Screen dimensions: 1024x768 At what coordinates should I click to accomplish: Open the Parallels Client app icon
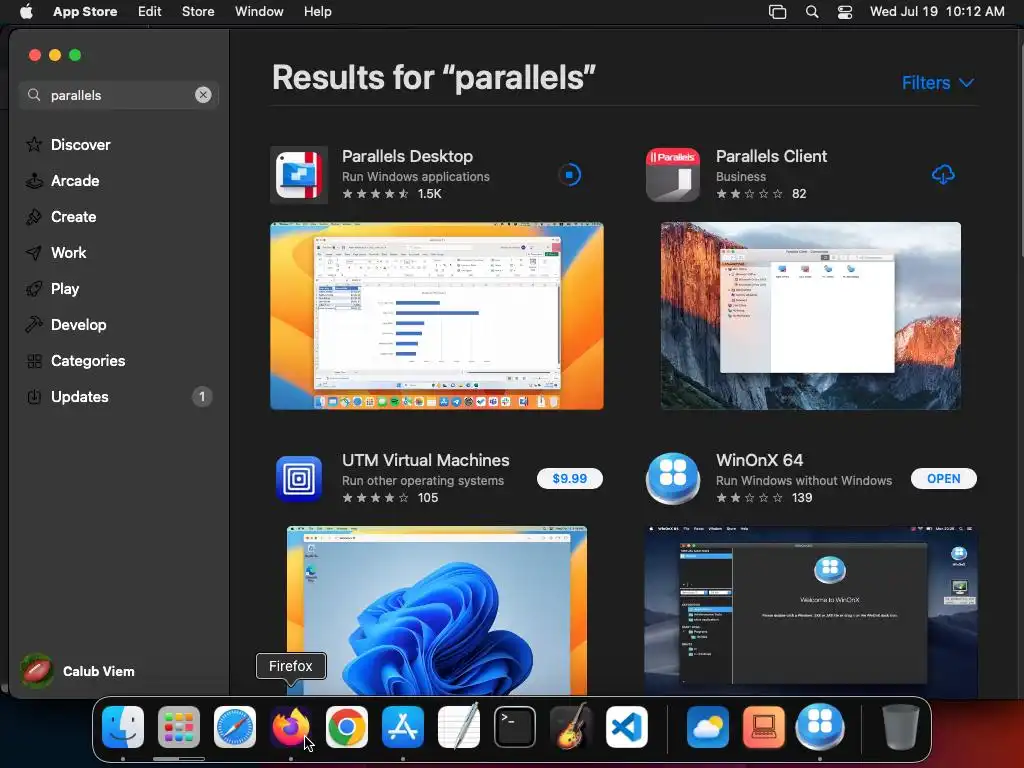(x=673, y=175)
